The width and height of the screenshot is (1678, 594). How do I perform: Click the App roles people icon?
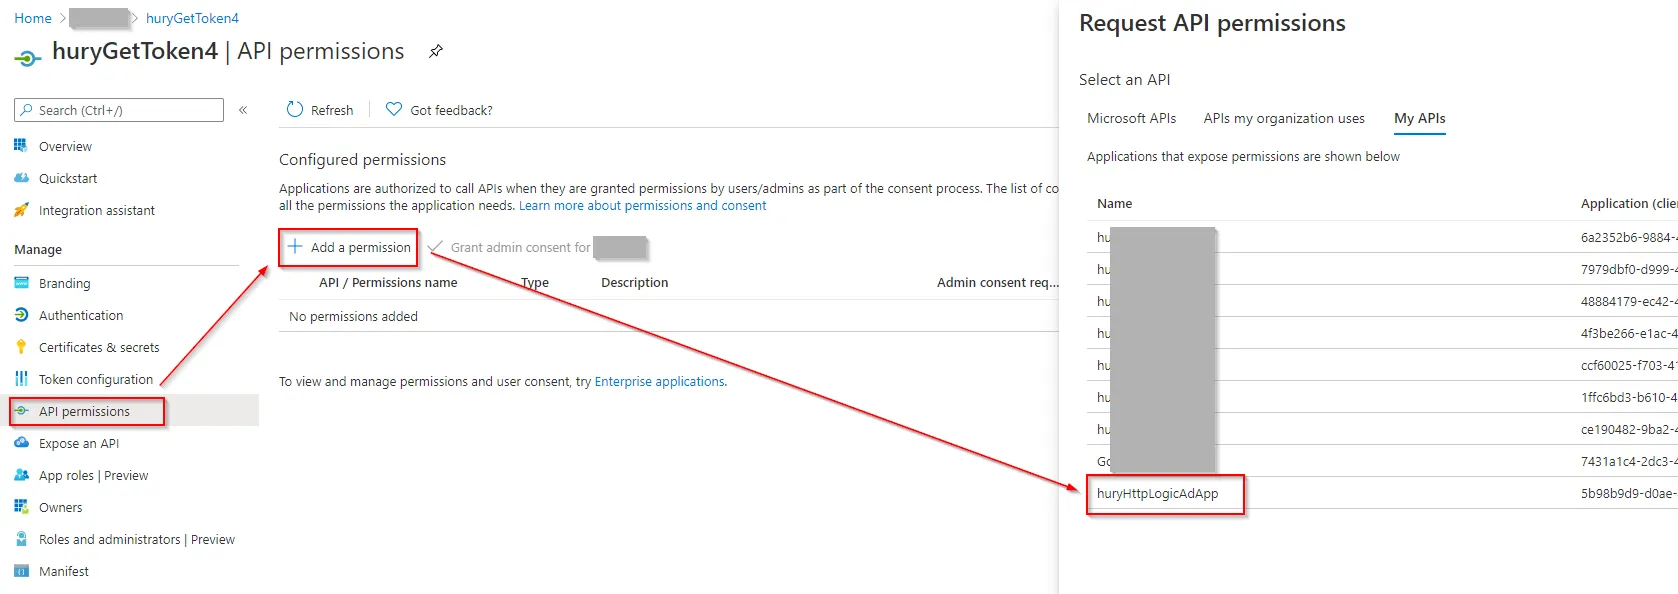coord(21,475)
